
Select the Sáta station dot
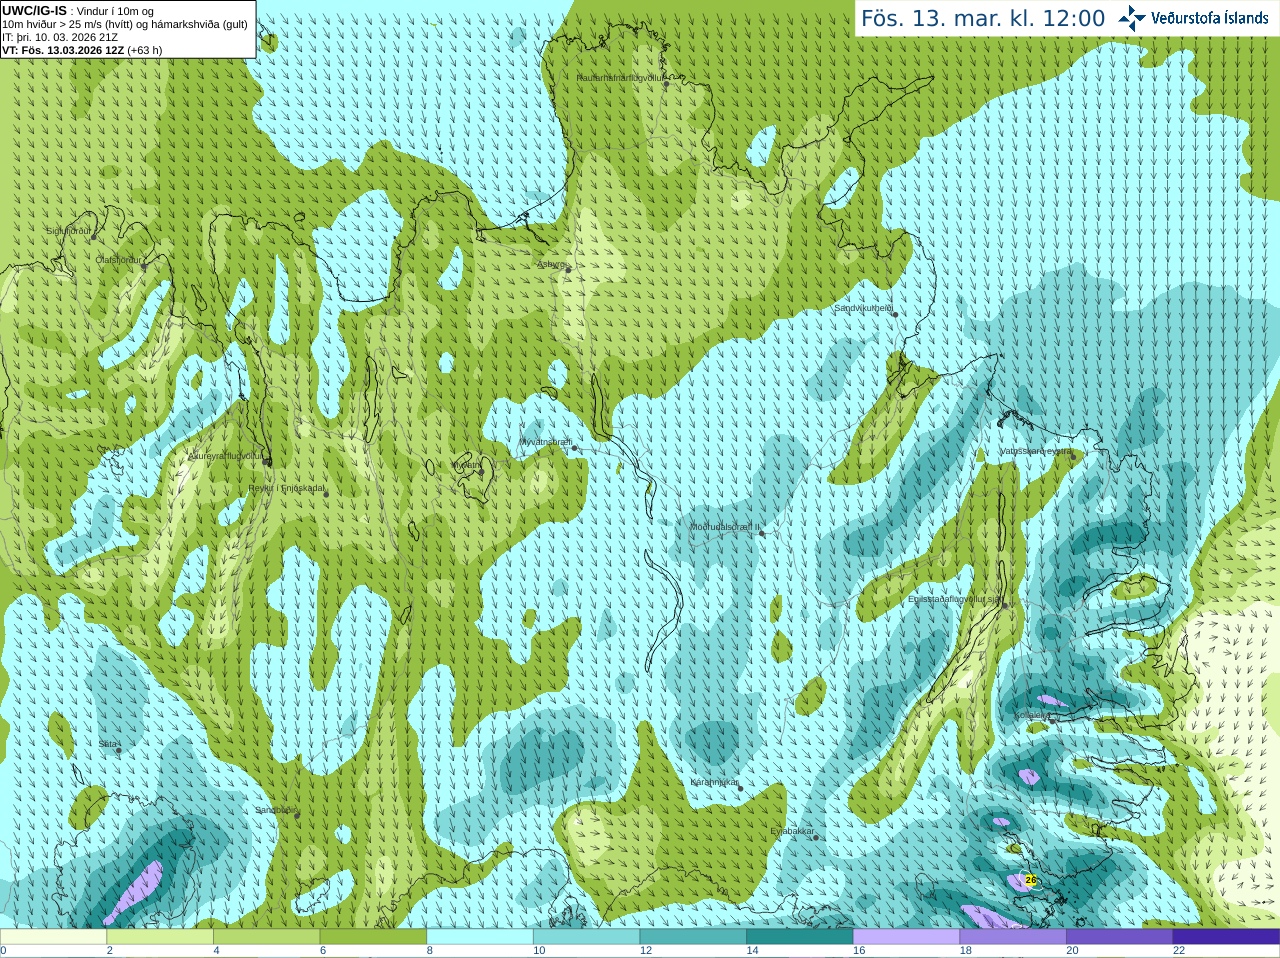[x=119, y=750]
